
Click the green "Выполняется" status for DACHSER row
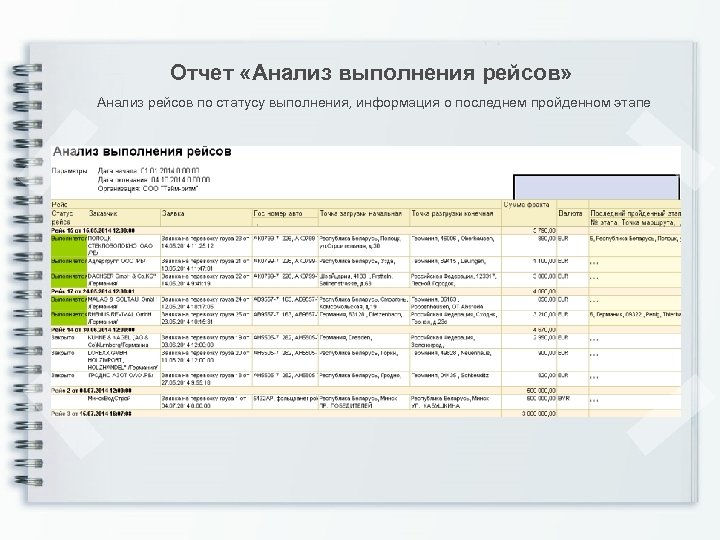[69, 280]
